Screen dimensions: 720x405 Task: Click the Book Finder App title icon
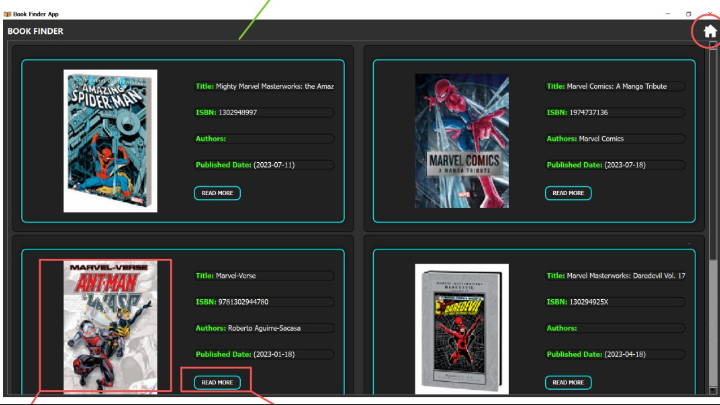point(7,14)
